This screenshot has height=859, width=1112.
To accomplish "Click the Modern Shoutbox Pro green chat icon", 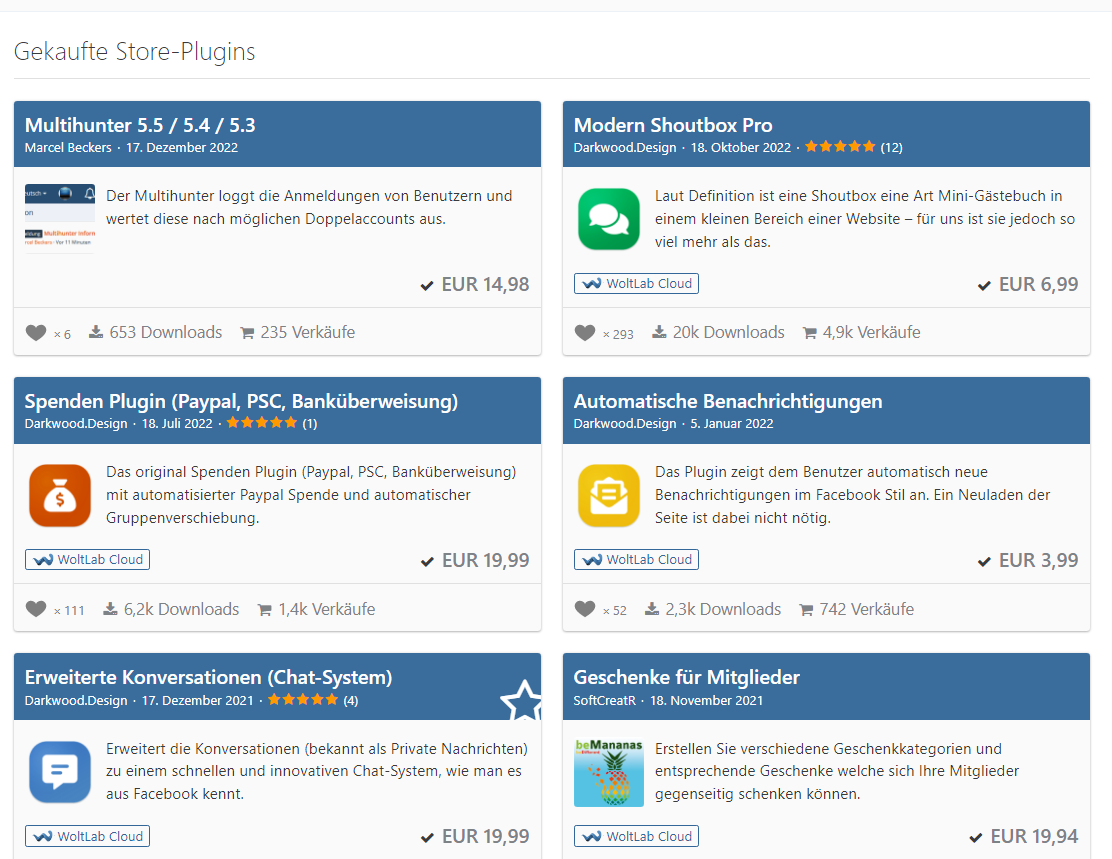I will click(608, 219).
